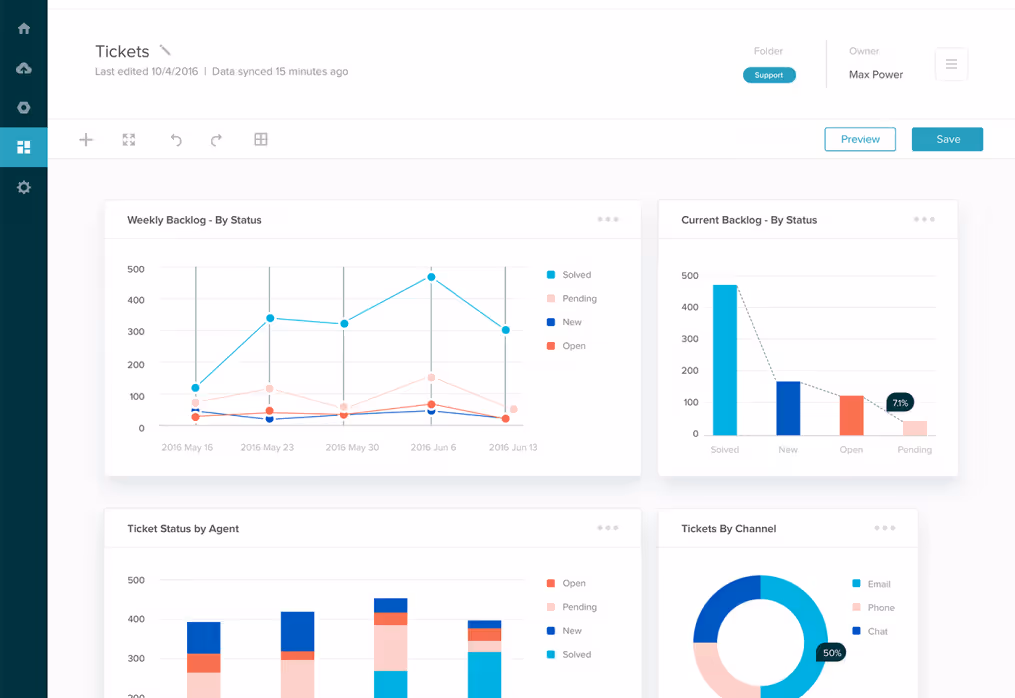This screenshot has width=1015, height=698.
Task: Click Data synced 15 minutes ago text
Action: click(x=280, y=71)
